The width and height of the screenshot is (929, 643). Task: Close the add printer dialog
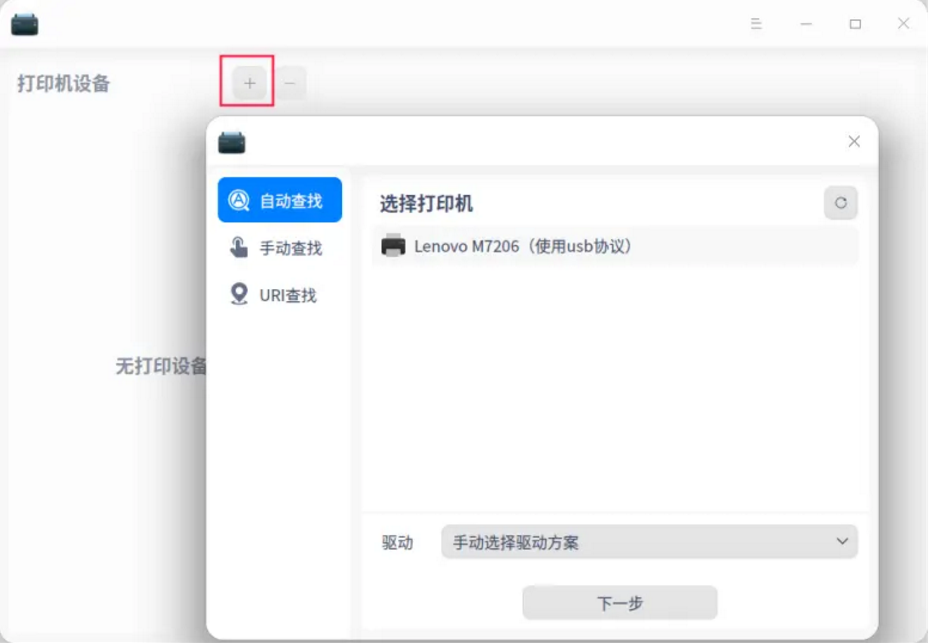(x=854, y=142)
